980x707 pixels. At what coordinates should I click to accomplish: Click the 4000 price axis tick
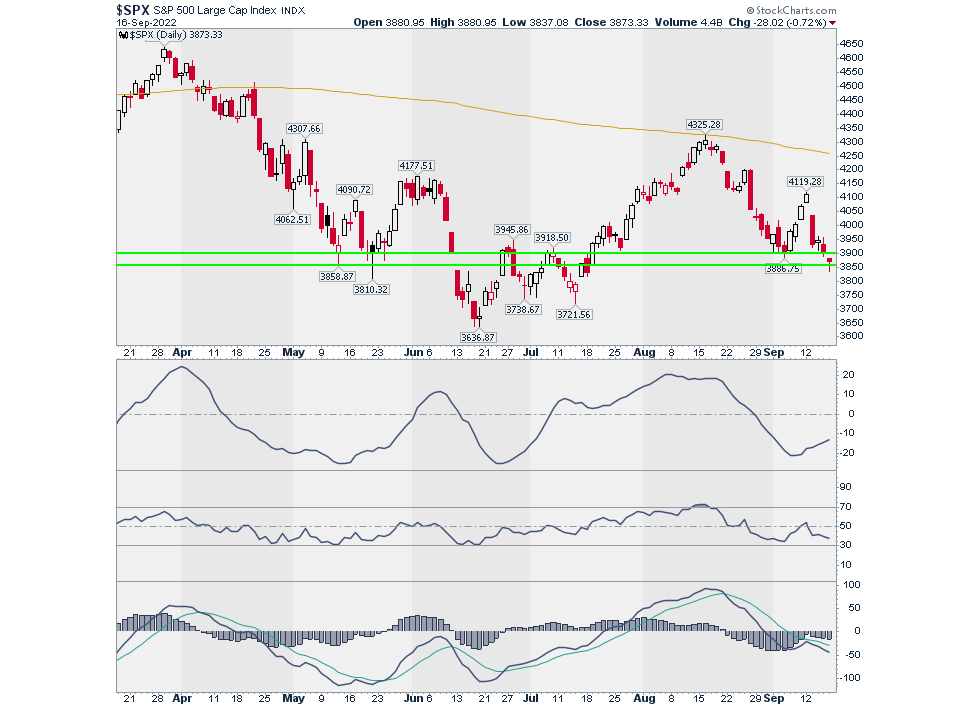[x=852, y=225]
